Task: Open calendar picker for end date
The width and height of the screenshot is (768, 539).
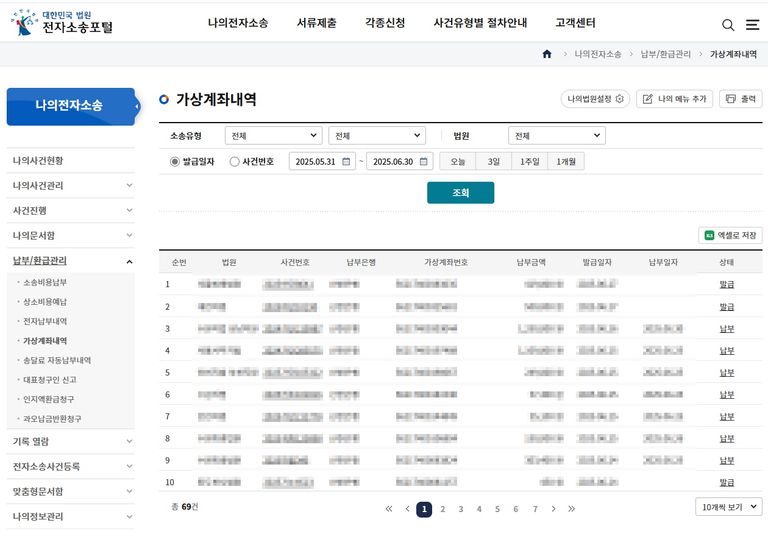Action: coord(424,161)
